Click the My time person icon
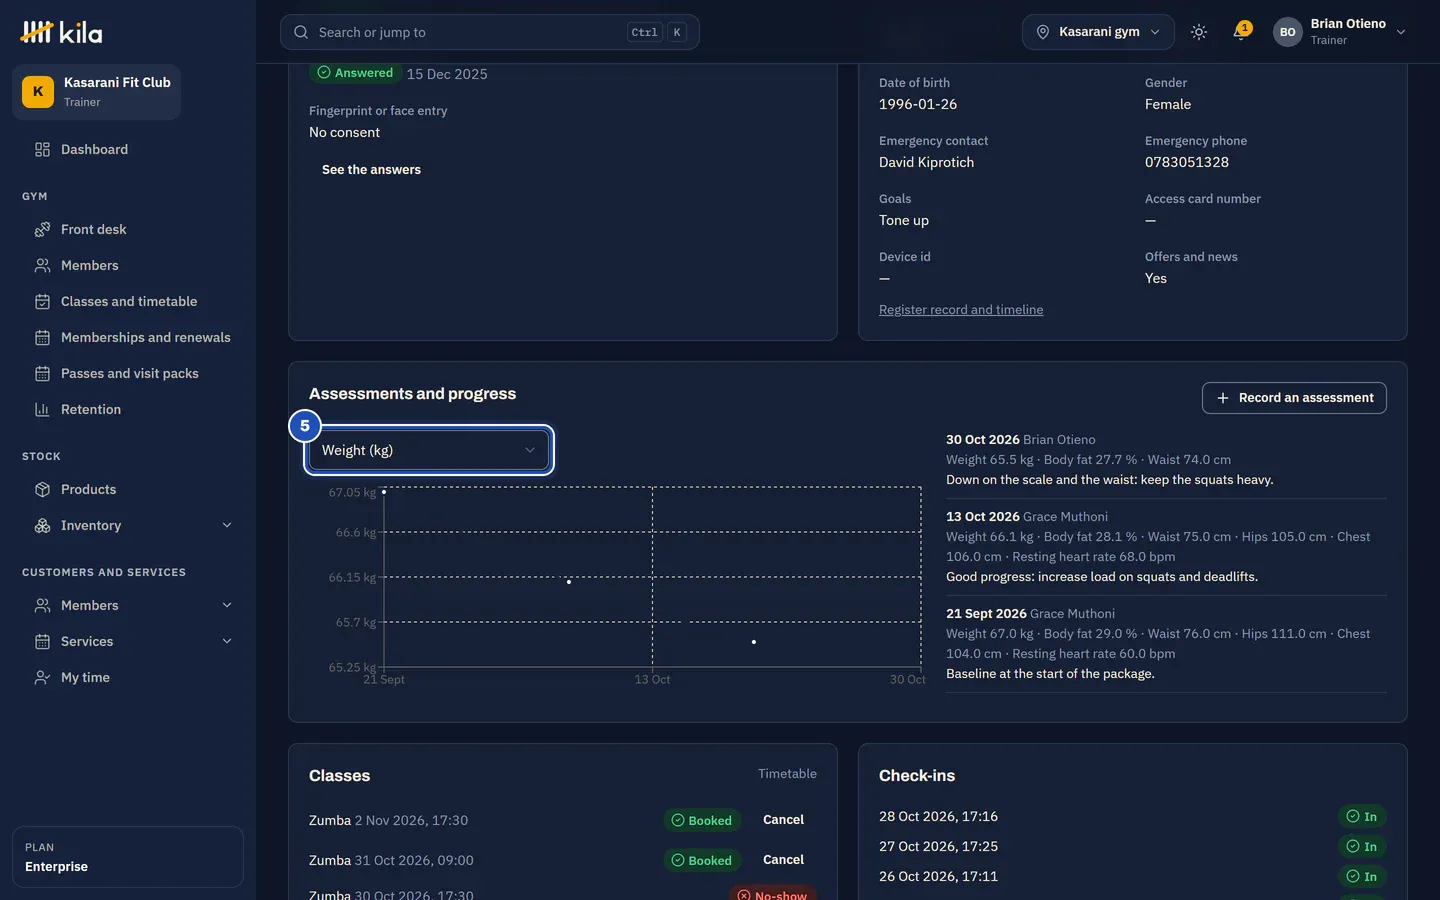 tap(42, 678)
